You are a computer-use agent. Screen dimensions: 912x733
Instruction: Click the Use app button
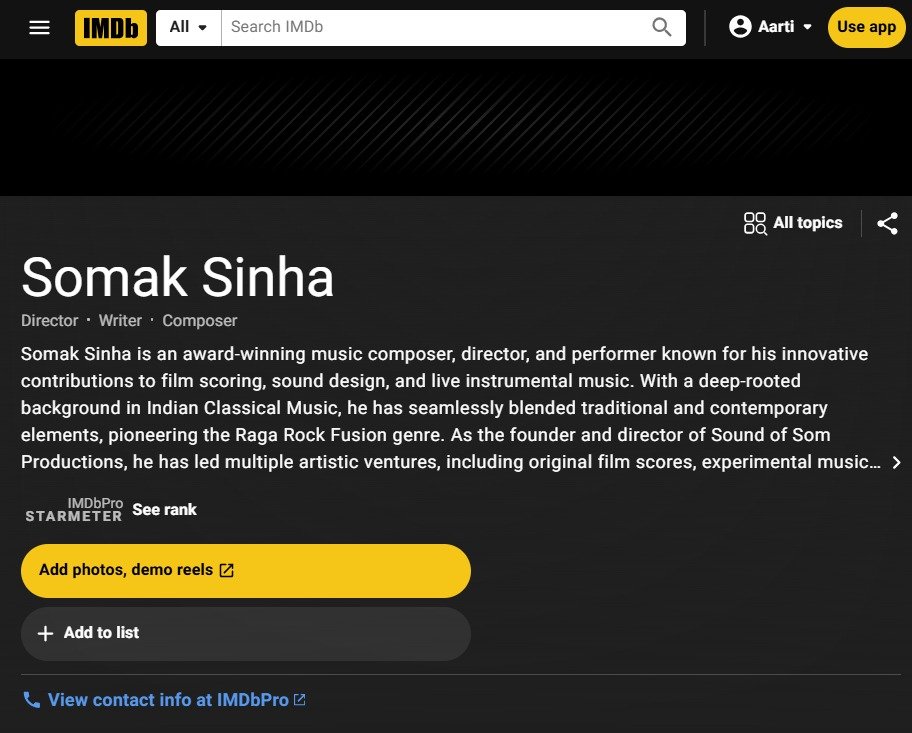[x=866, y=27]
